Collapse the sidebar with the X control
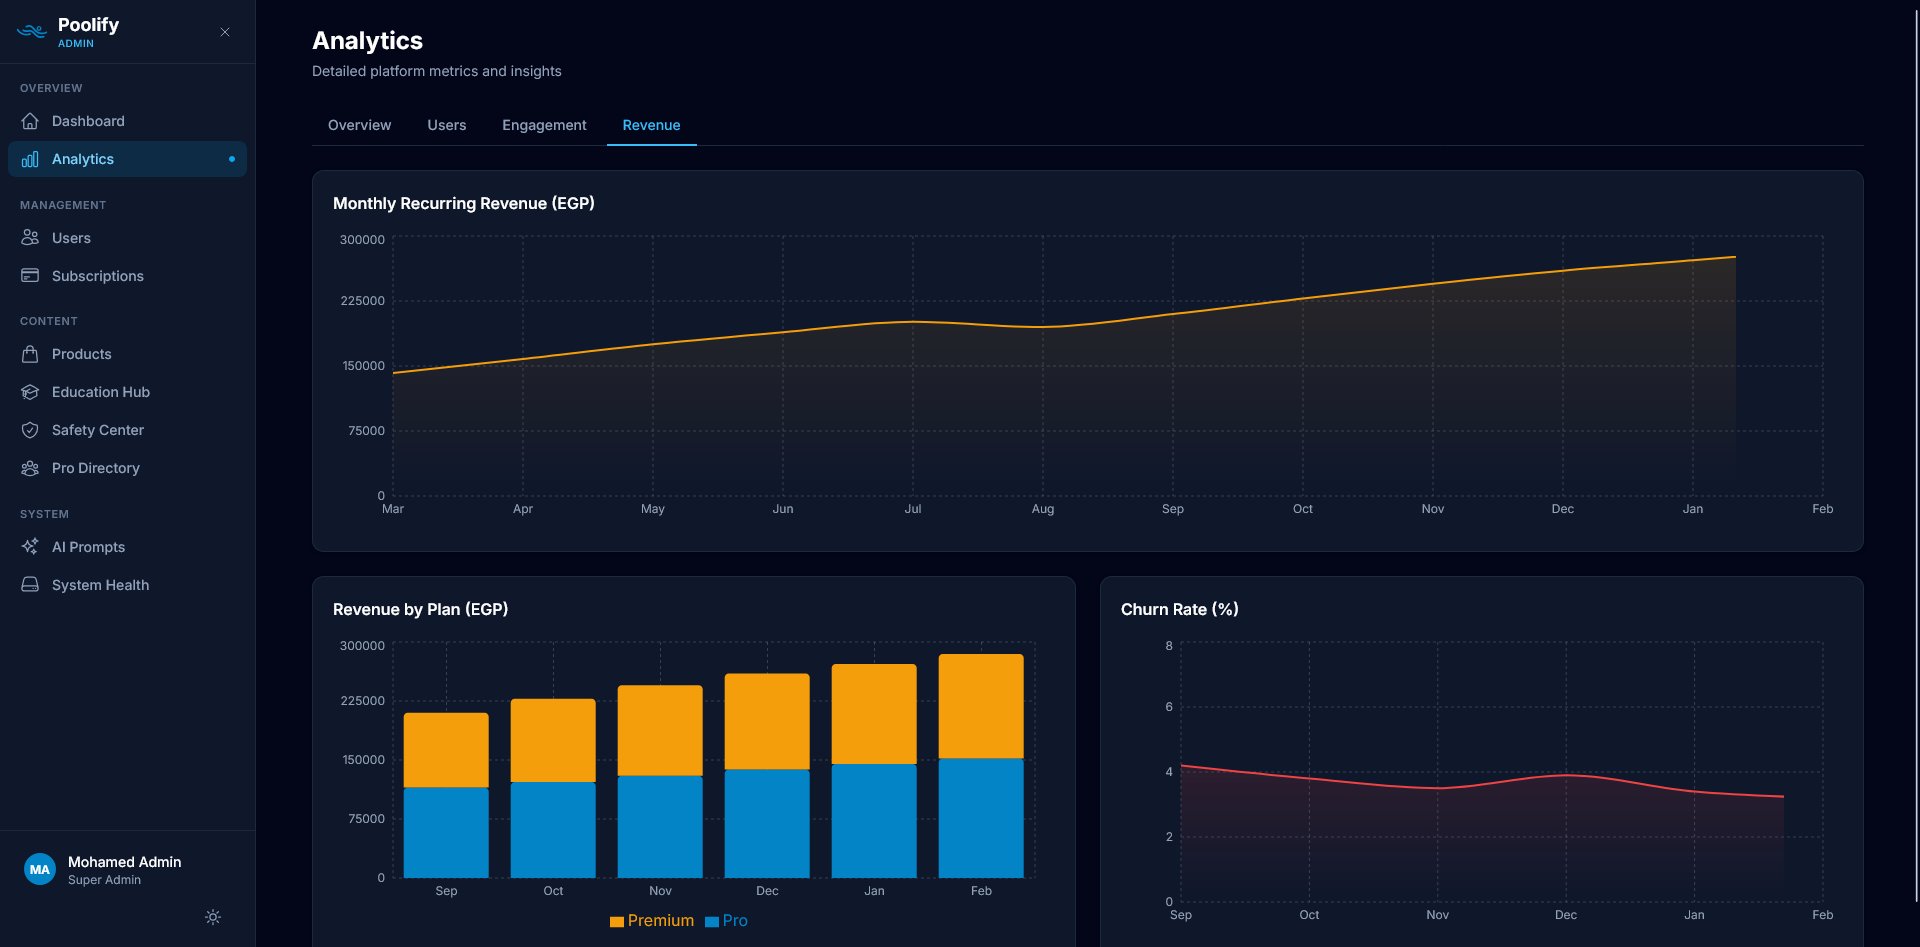The width and height of the screenshot is (1920, 947). click(225, 32)
